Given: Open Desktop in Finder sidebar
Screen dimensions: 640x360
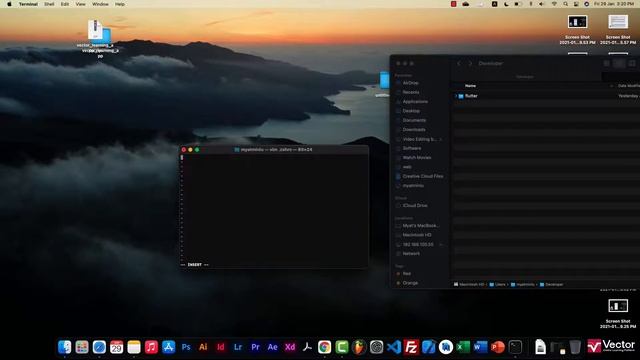Looking at the screenshot, I should click(x=411, y=111).
